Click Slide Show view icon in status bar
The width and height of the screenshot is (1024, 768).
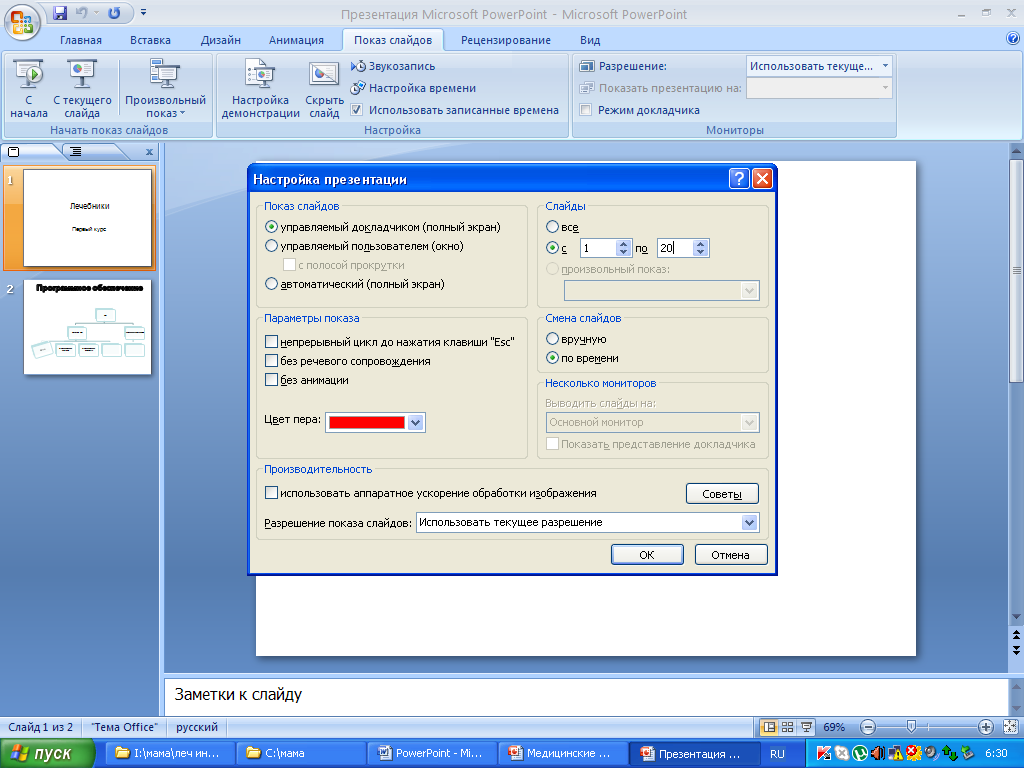tap(807, 727)
